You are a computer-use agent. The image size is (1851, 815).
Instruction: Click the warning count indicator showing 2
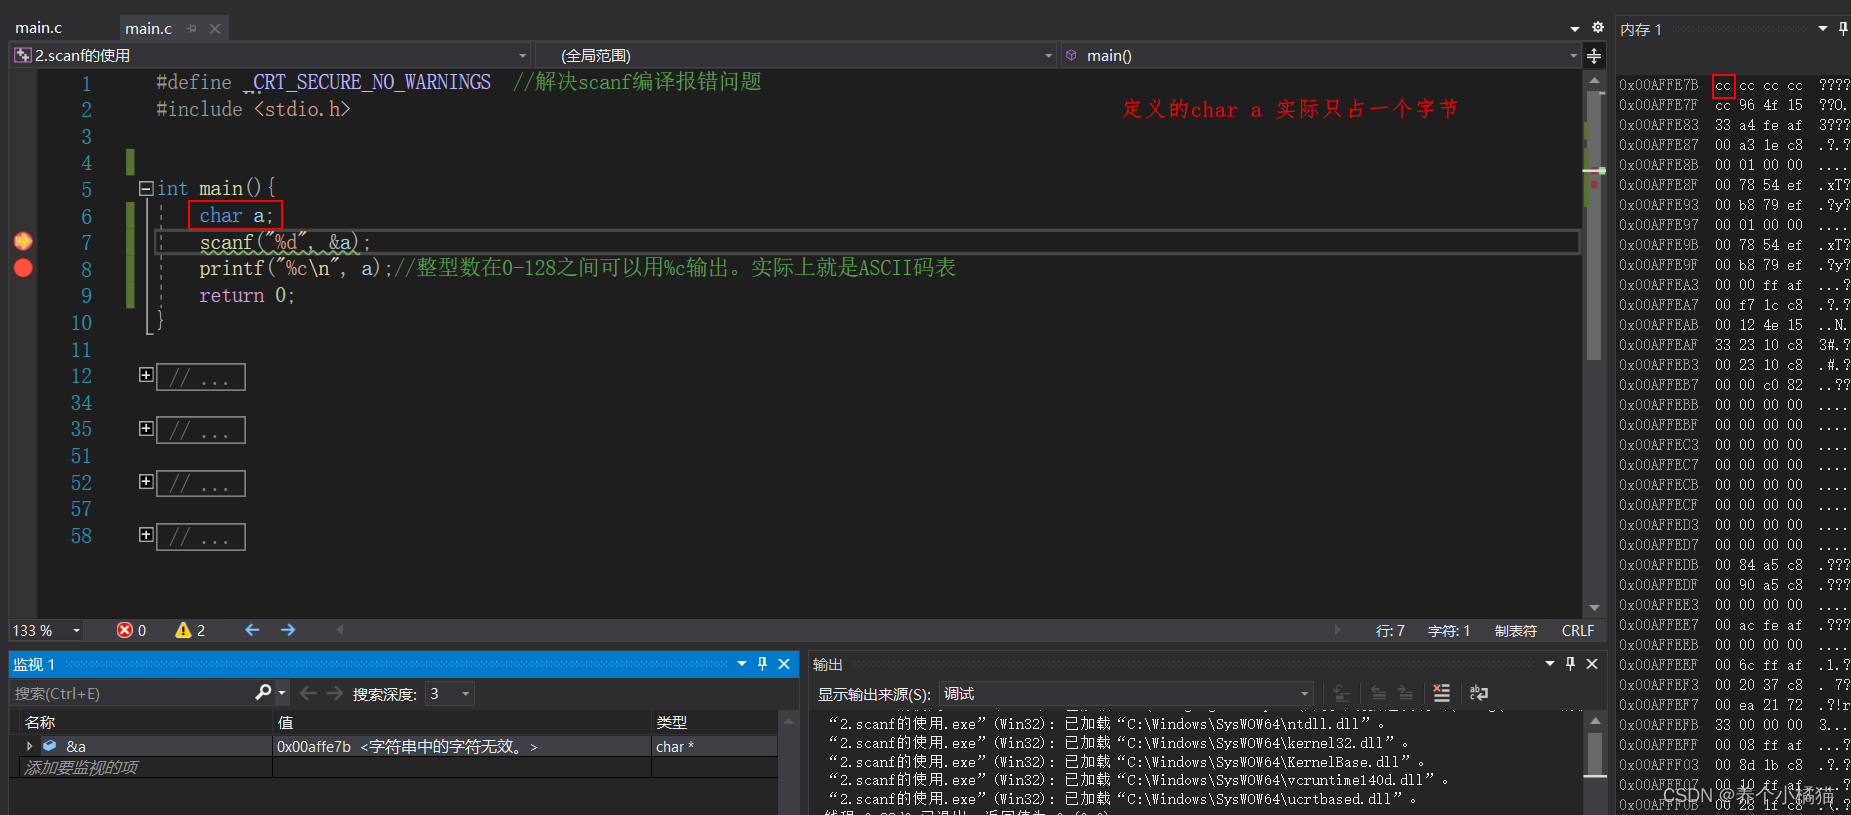[190, 630]
